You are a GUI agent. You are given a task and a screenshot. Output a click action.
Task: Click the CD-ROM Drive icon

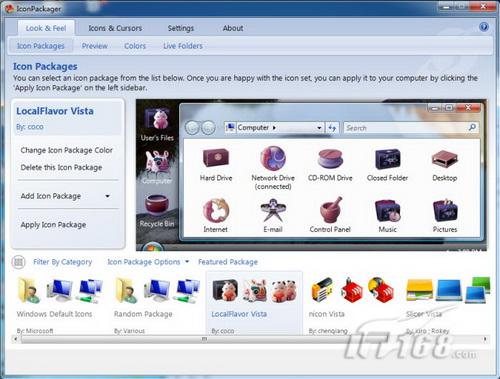pyautogui.click(x=330, y=158)
